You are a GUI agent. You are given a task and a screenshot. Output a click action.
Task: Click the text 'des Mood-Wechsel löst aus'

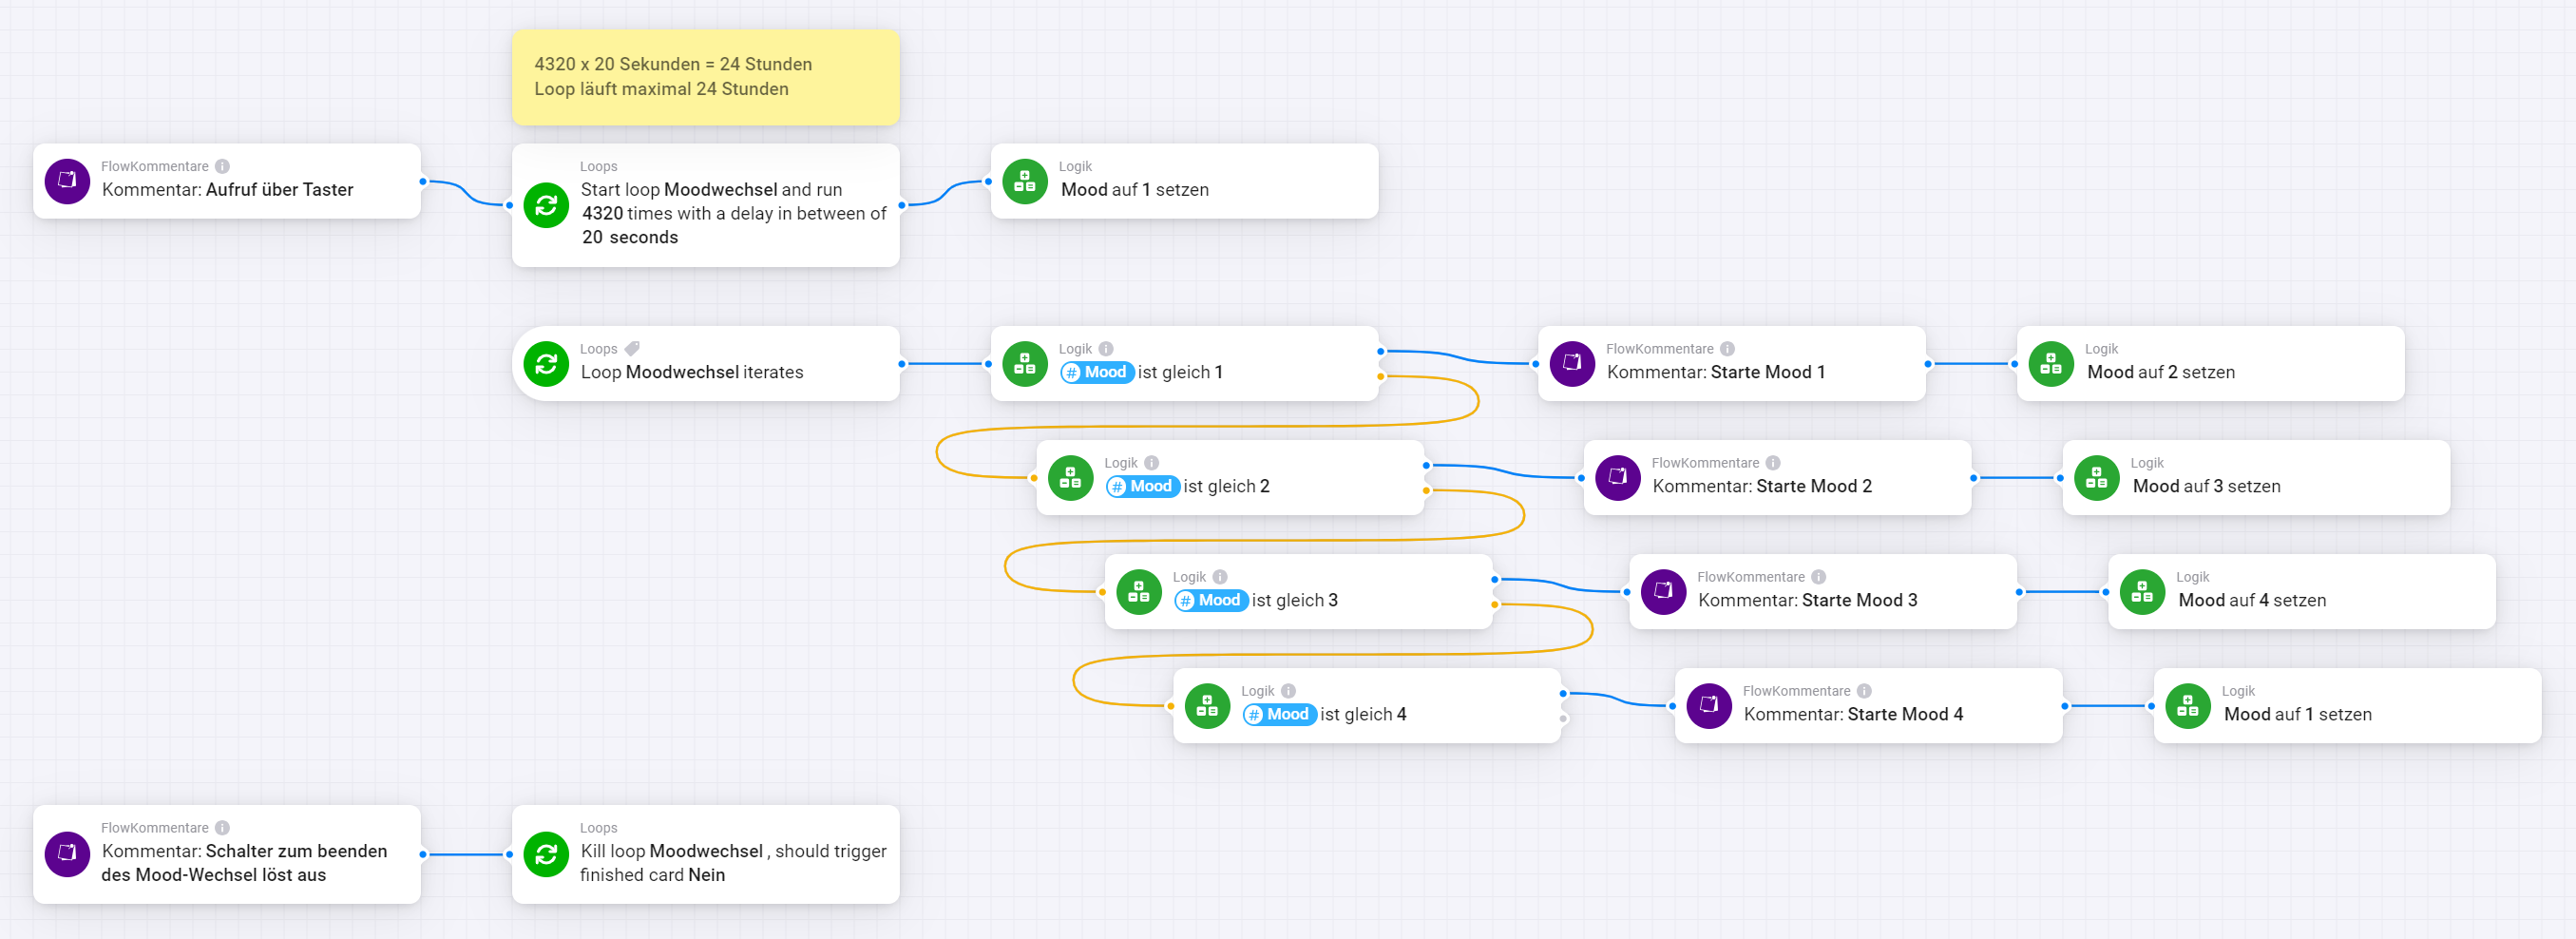point(214,875)
